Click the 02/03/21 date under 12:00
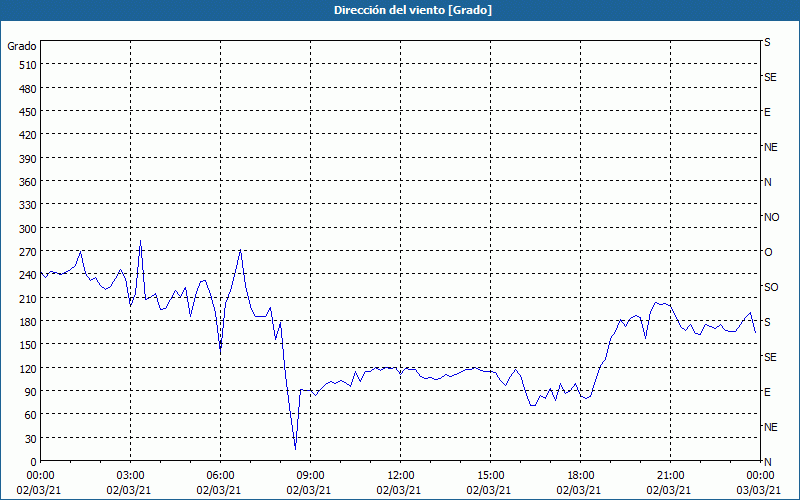The height and width of the screenshot is (500, 800). click(398, 490)
